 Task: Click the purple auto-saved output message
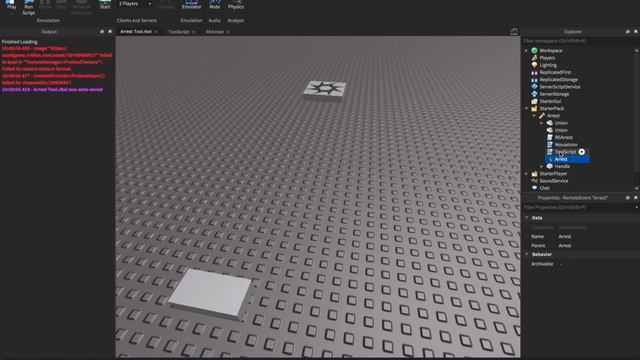tap(52, 89)
